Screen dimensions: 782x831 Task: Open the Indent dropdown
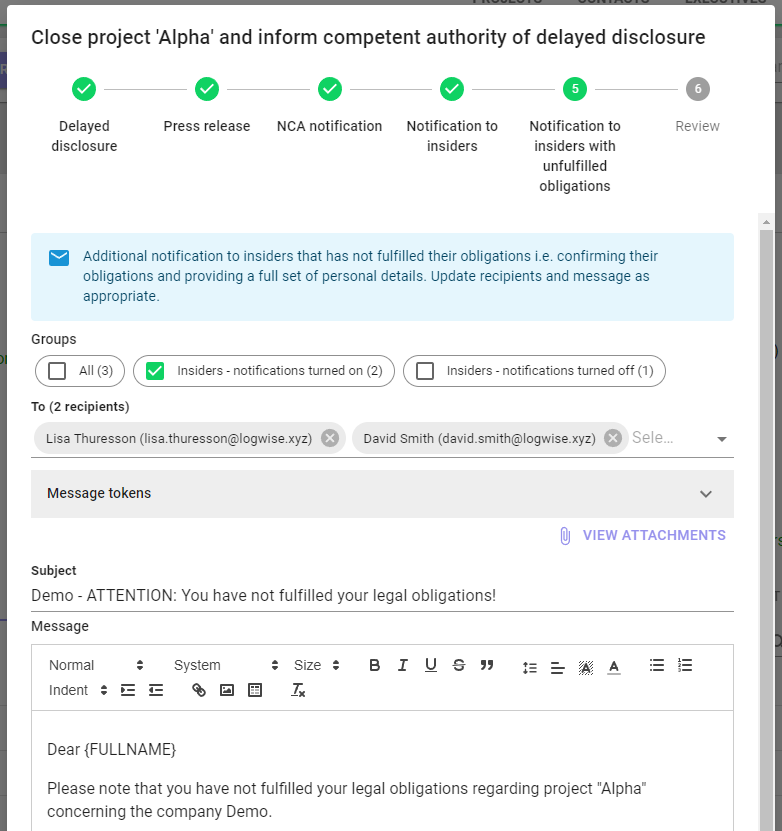click(x=78, y=690)
